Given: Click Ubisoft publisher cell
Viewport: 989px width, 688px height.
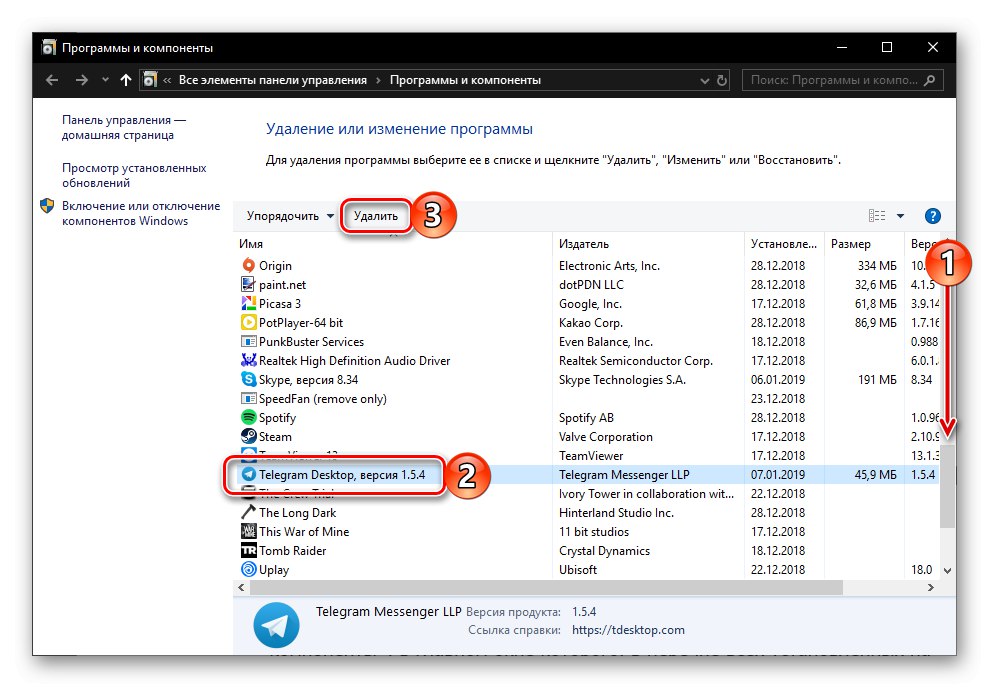Looking at the screenshot, I should pos(578,569).
